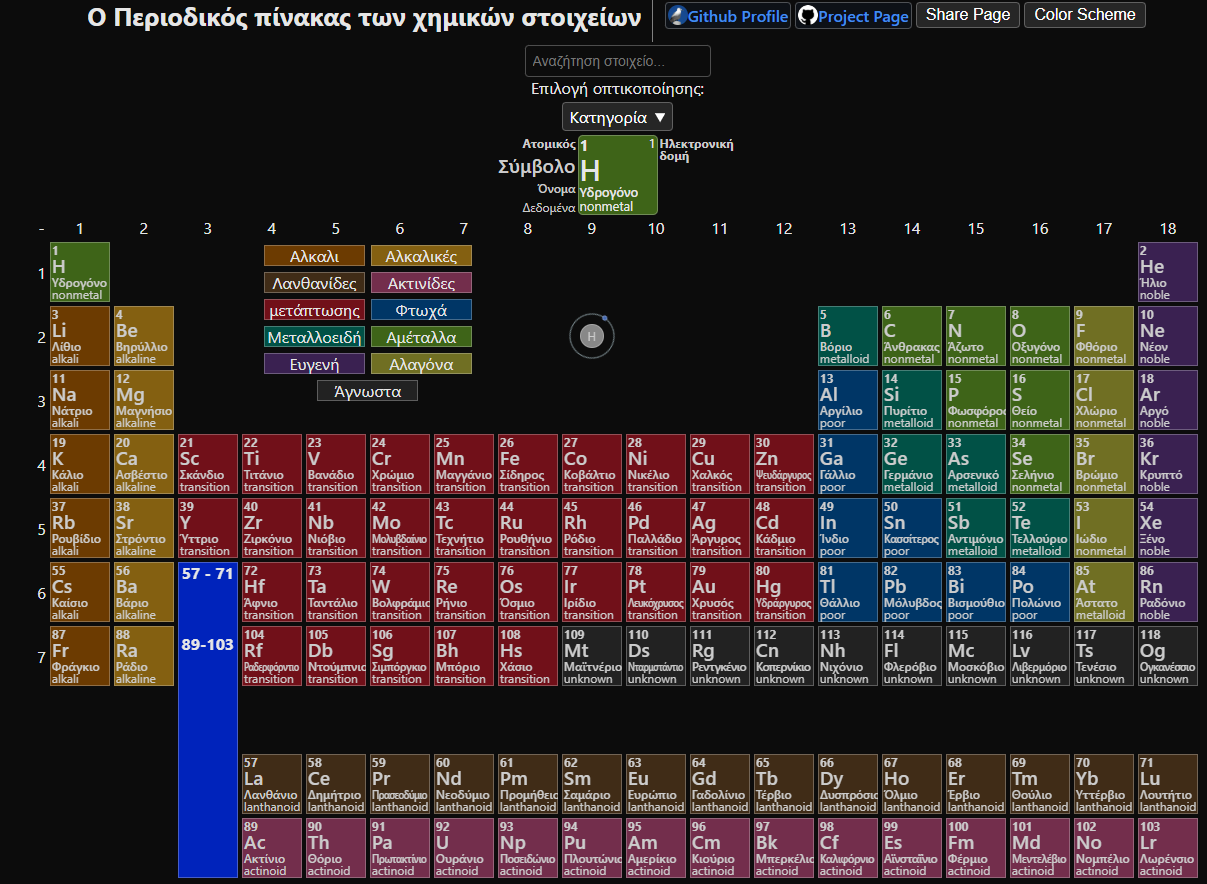The height and width of the screenshot is (884, 1207).
Task: Click the Share Page button
Action: (x=968, y=15)
